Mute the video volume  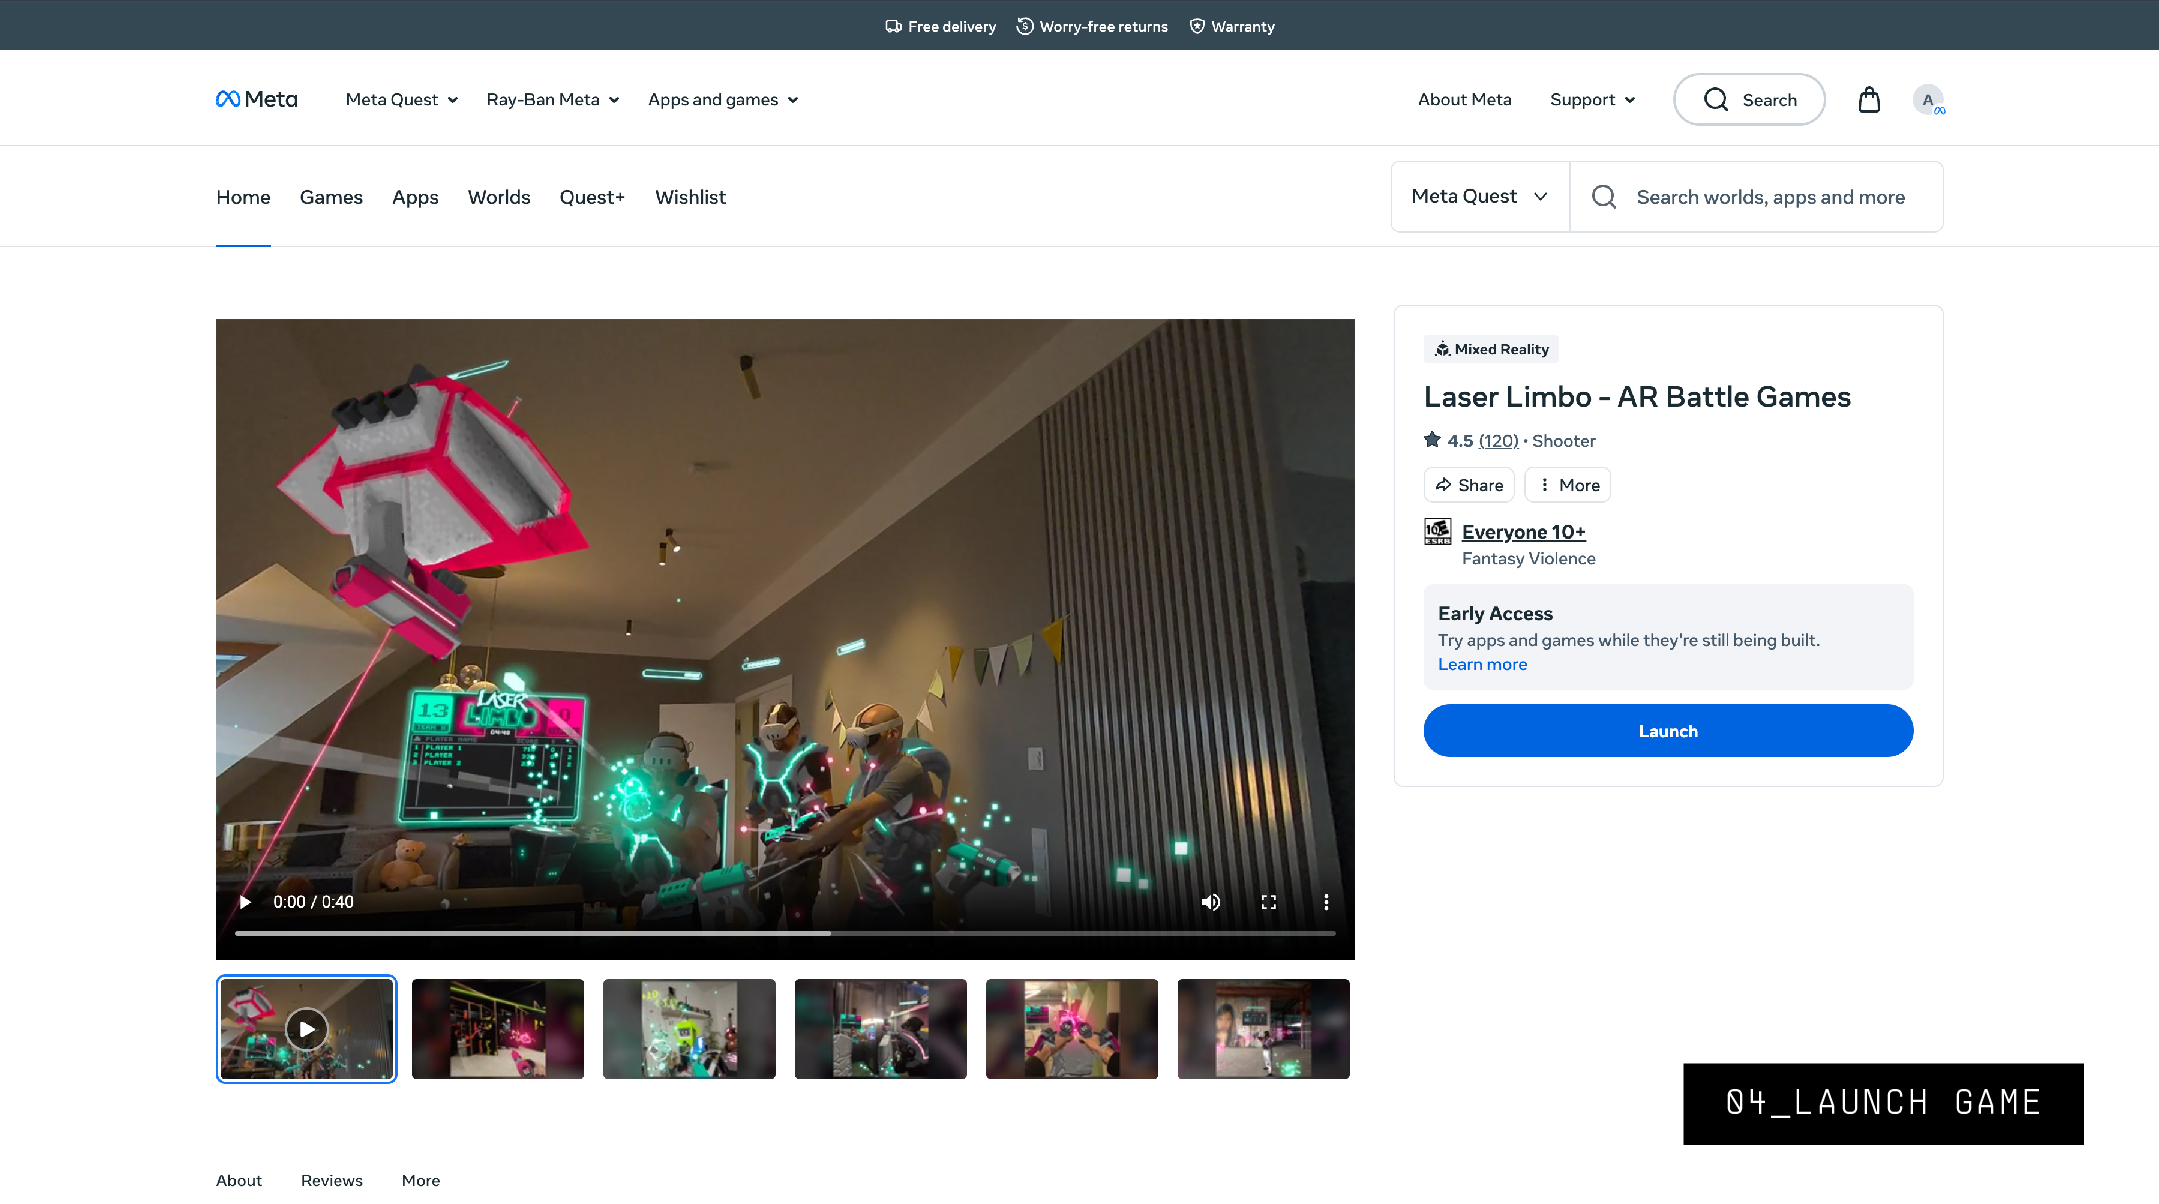(x=1211, y=902)
